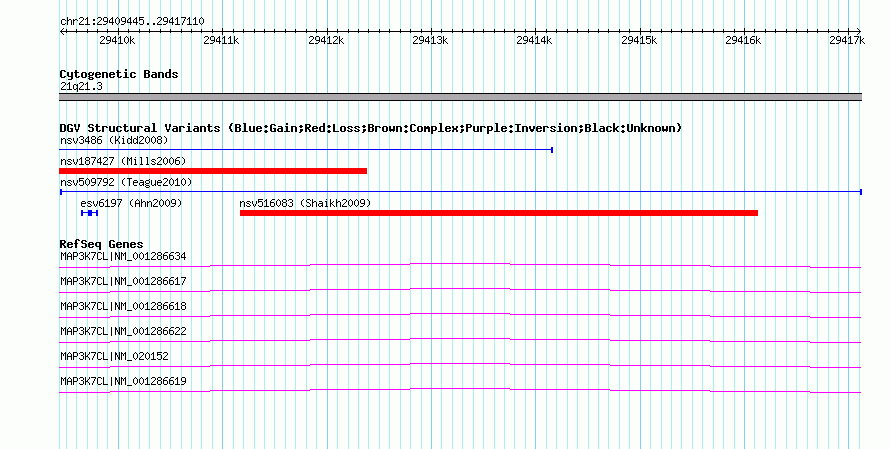Click the blue nsv509792 gain variant line
The height and width of the screenshot is (449, 890).
(x=460, y=192)
